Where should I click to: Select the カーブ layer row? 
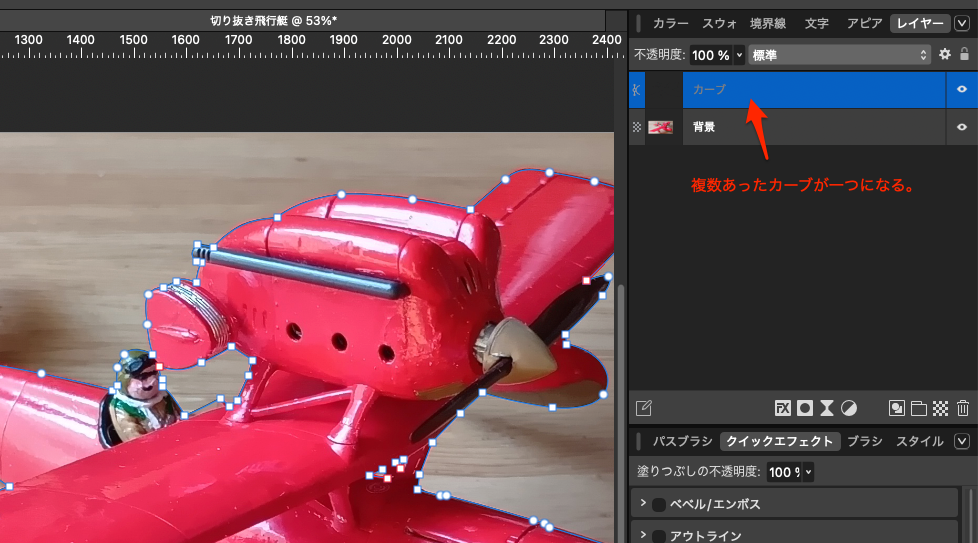click(x=803, y=90)
